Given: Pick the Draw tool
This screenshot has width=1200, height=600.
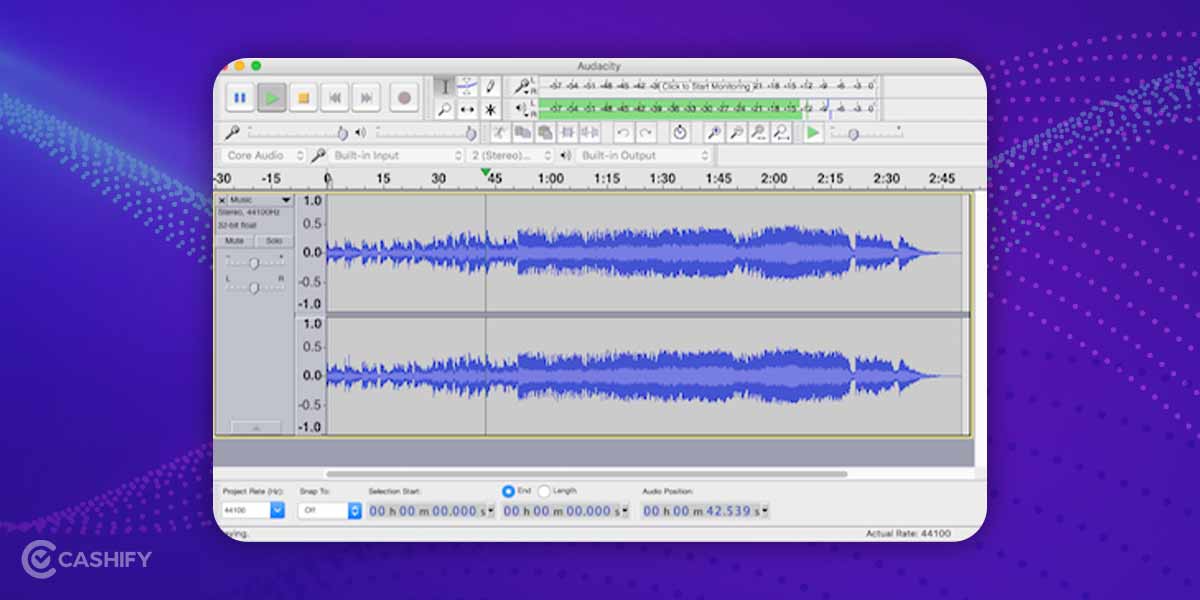Looking at the screenshot, I should tap(489, 87).
